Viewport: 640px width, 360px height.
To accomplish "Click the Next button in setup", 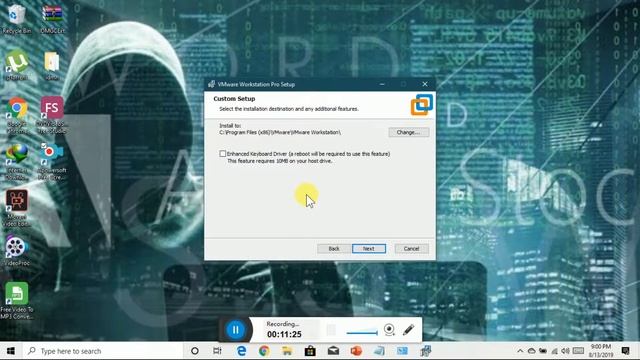I will pyautogui.click(x=369, y=249).
